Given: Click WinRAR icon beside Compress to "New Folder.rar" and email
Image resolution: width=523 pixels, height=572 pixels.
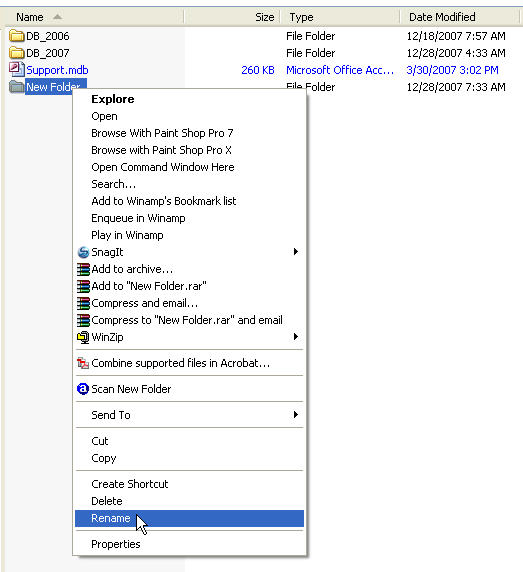Looking at the screenshot, I should (x=83, y=320).
